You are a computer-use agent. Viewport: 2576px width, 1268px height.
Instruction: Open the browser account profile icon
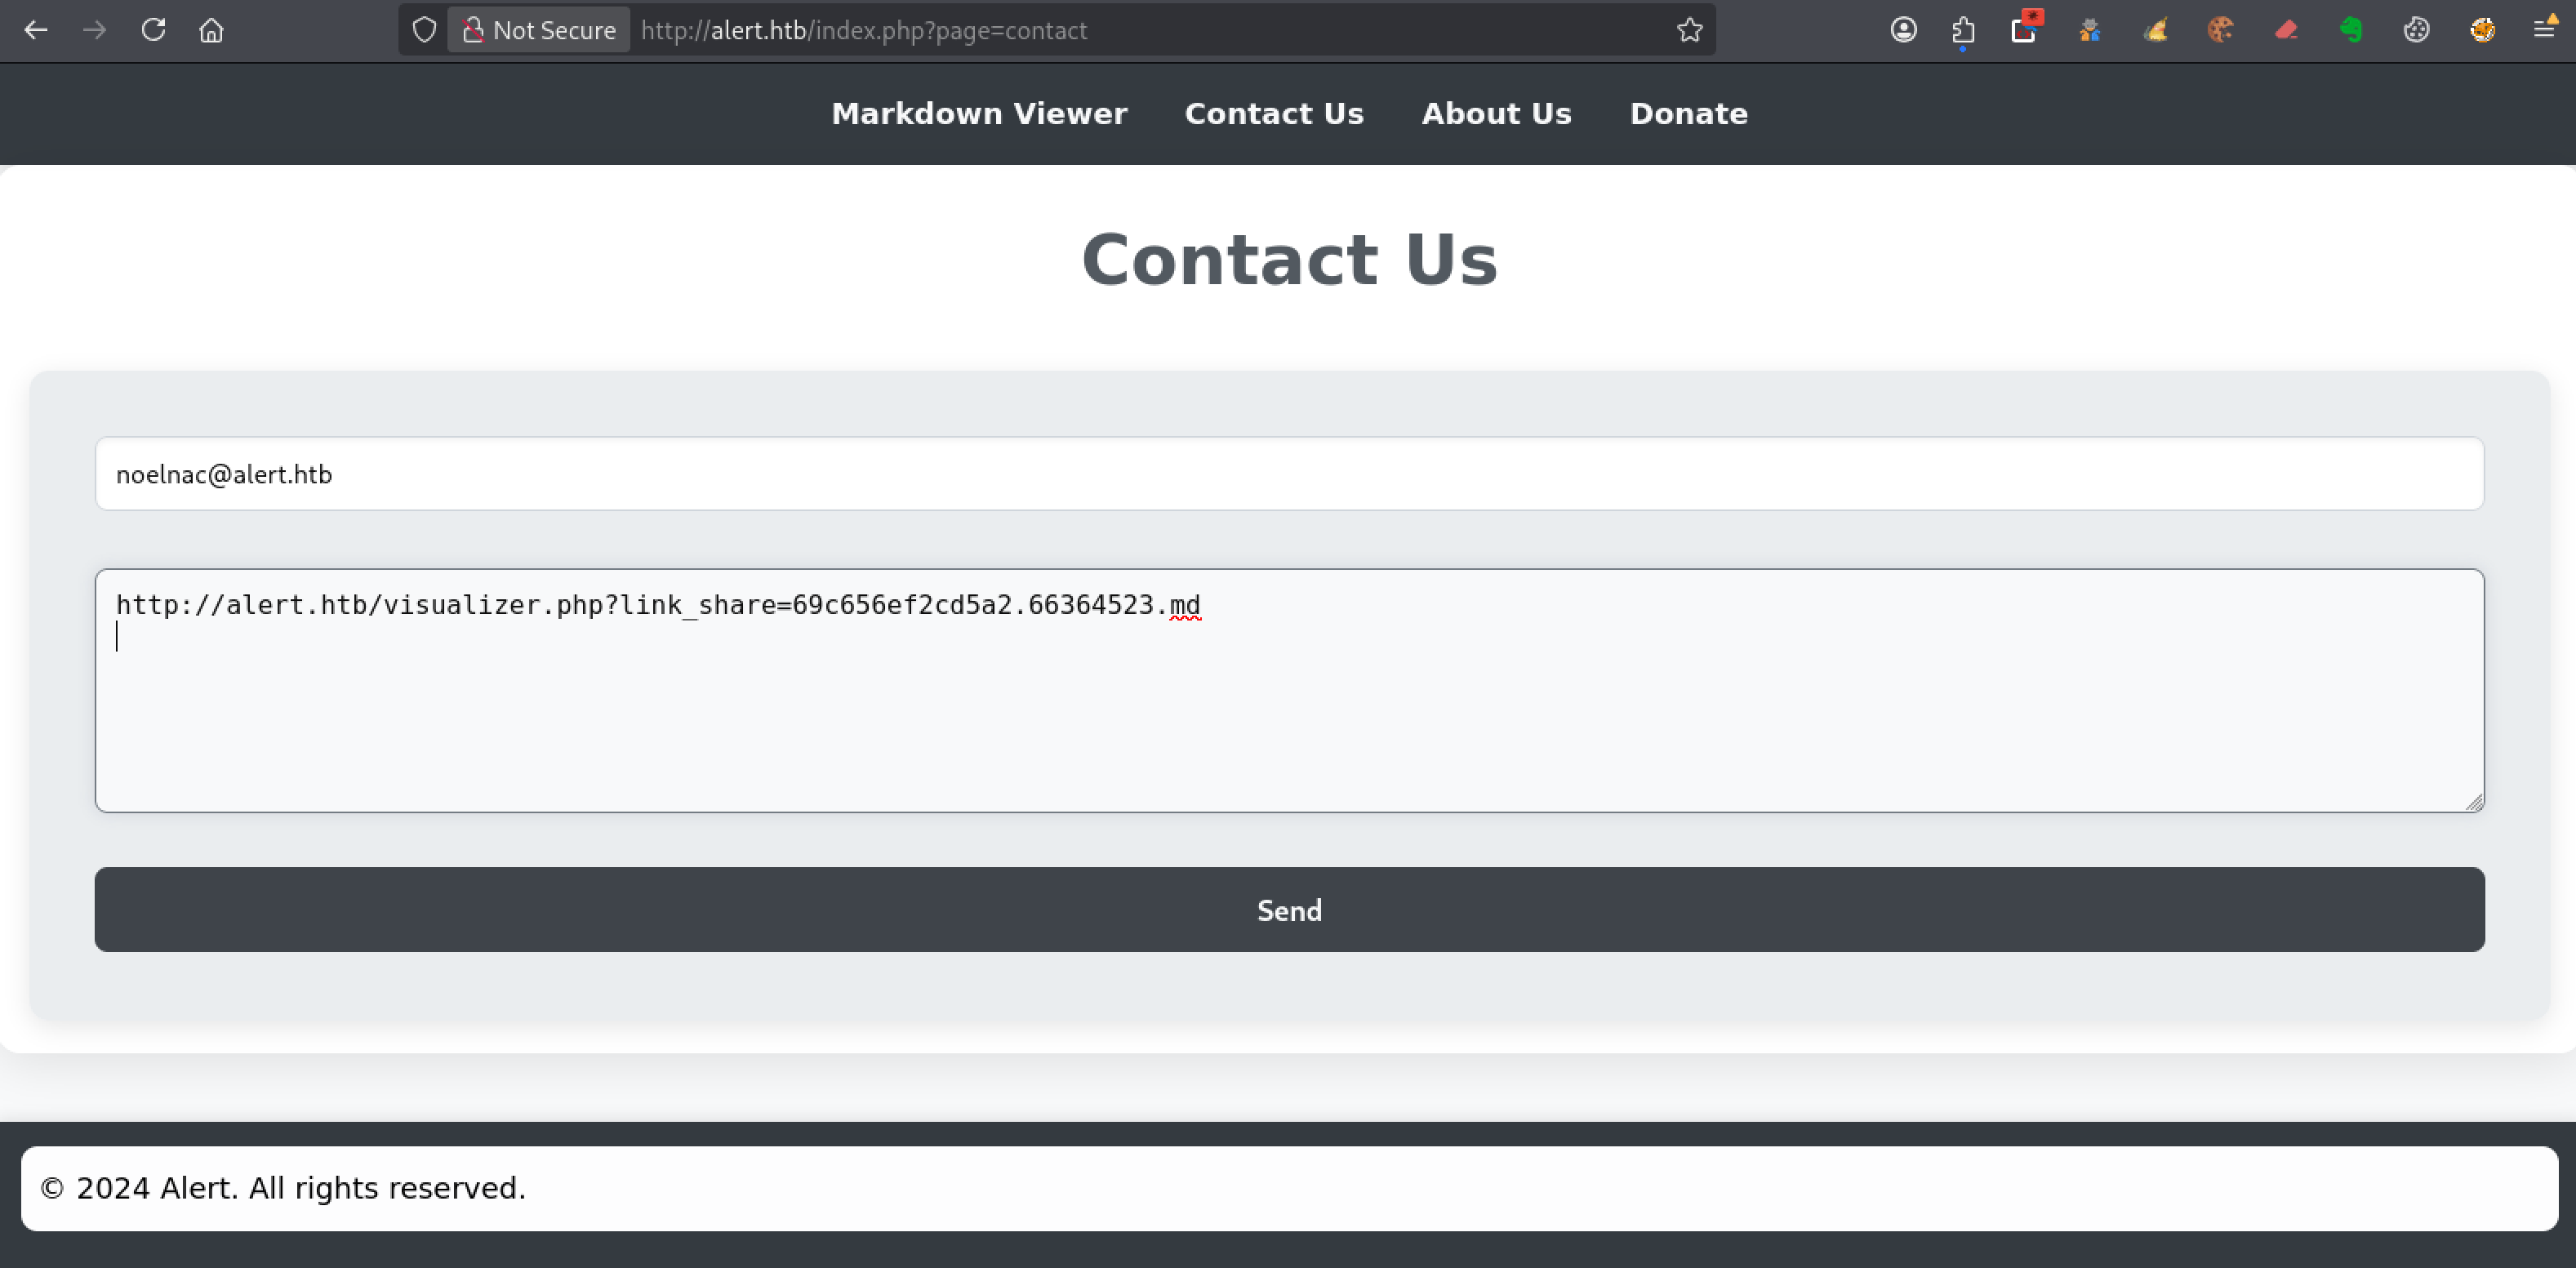[x=1904, y=30]
